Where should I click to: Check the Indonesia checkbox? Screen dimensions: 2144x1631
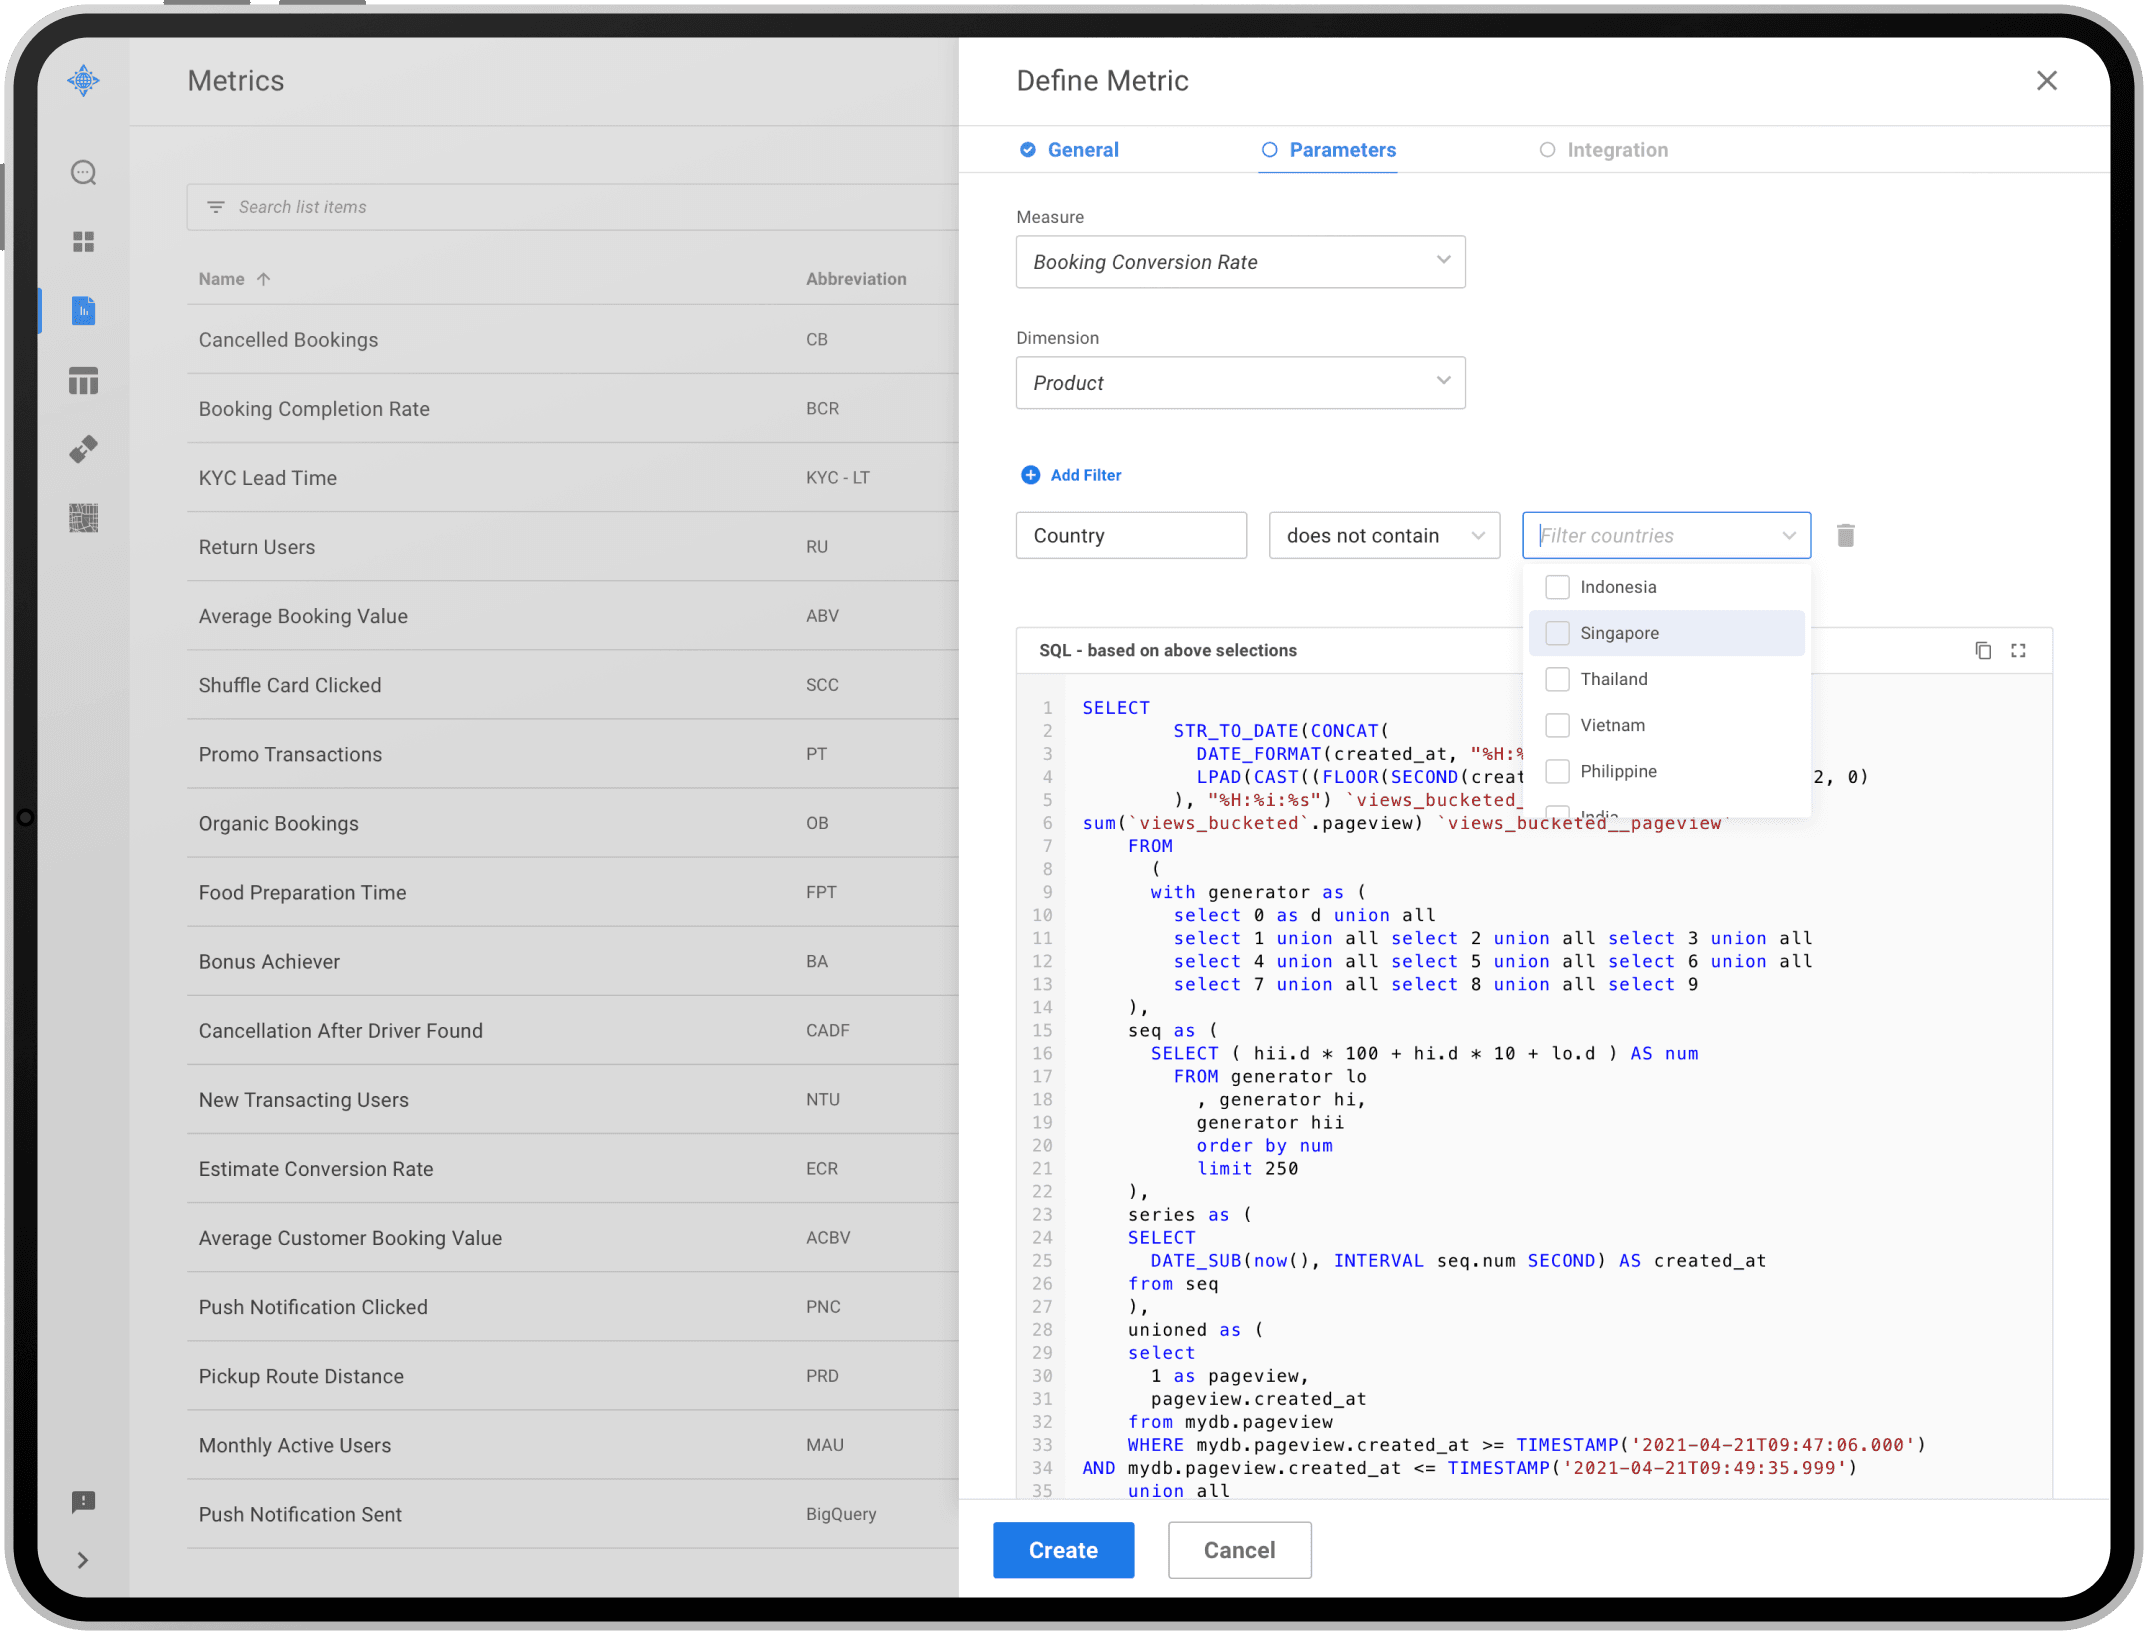(x=1557, y=587)
